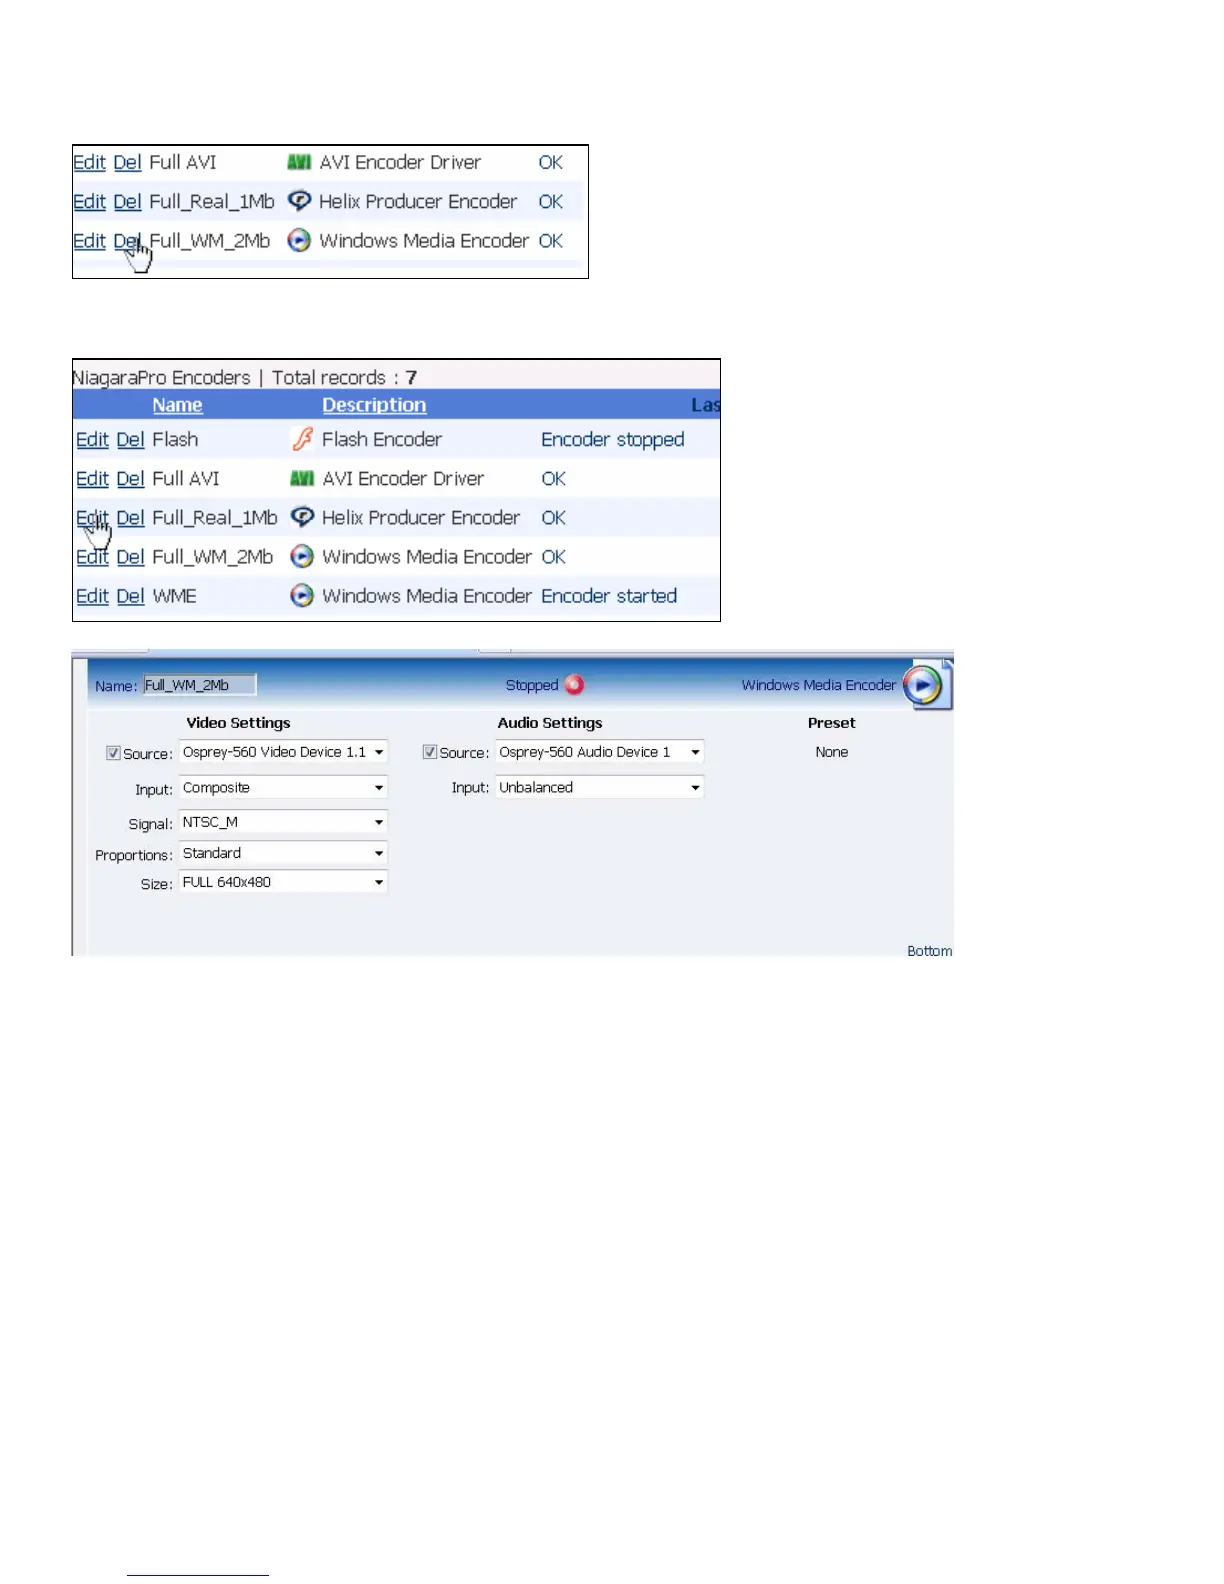This screenshot has width=1224, height=1584.
Task: Open the NTSC_M signal dropdown
Action: pyautogui.click(x=283, y=822)
